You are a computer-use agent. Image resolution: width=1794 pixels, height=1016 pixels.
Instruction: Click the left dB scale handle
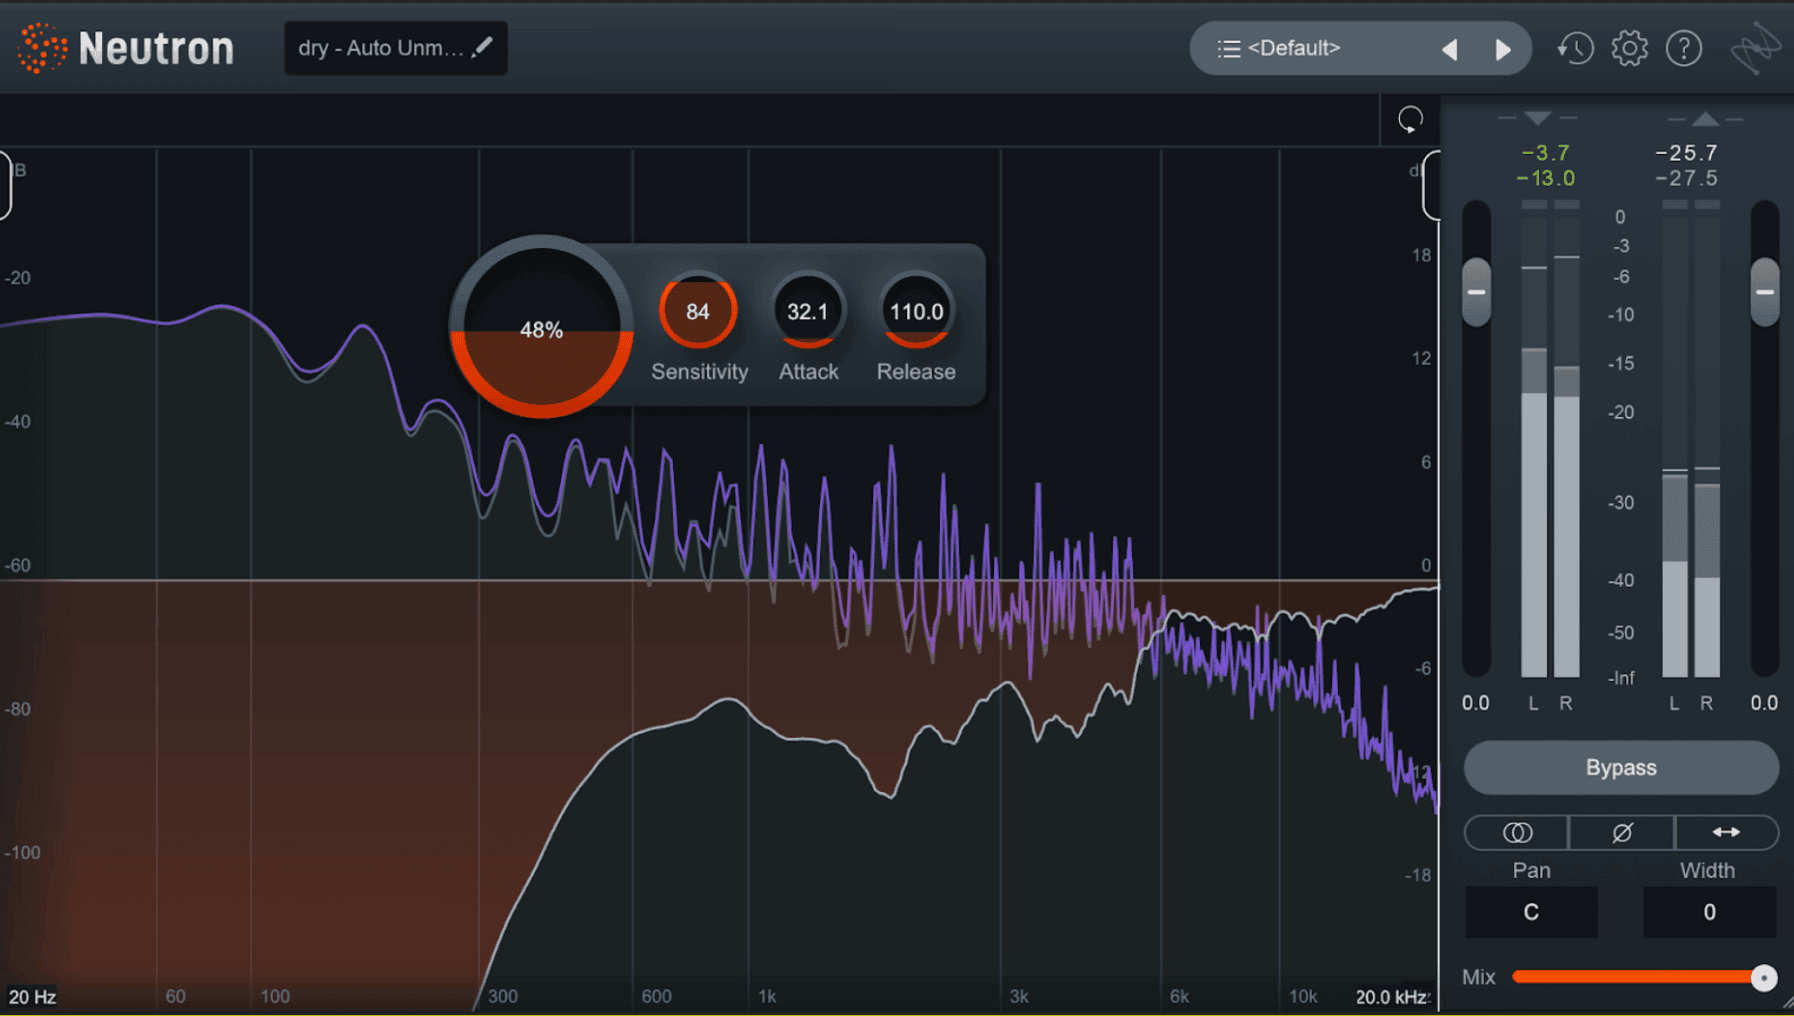coord(5,185)
